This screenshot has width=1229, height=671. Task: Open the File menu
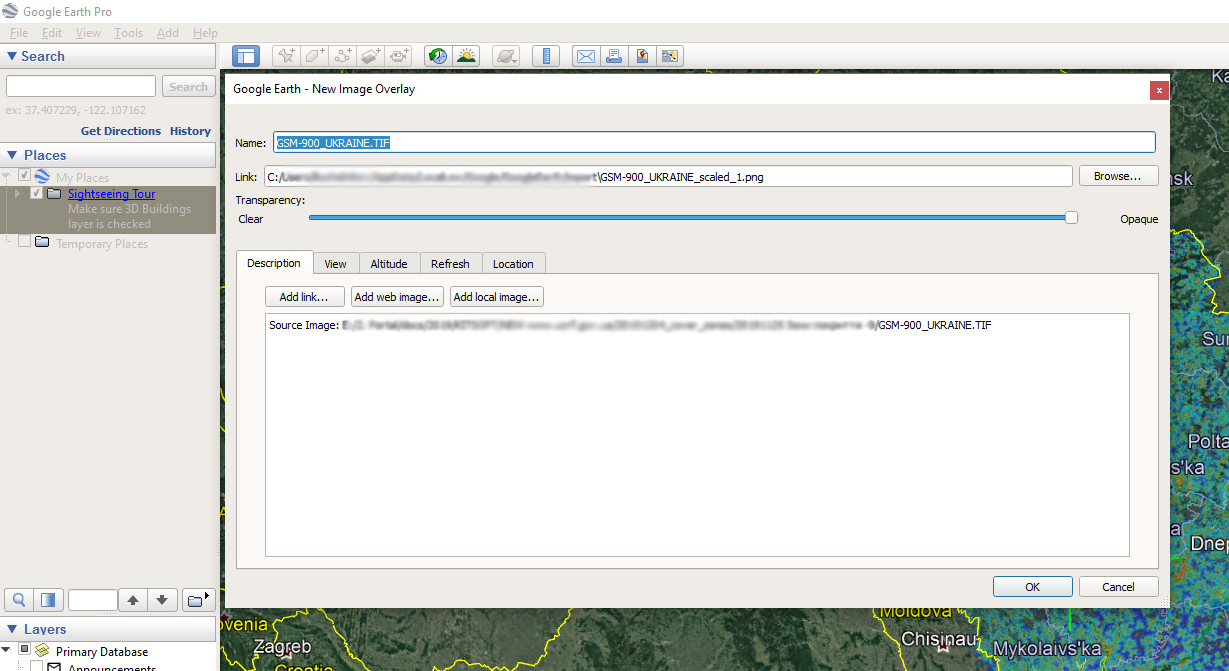pyautogui.click(x=19, y=33)
